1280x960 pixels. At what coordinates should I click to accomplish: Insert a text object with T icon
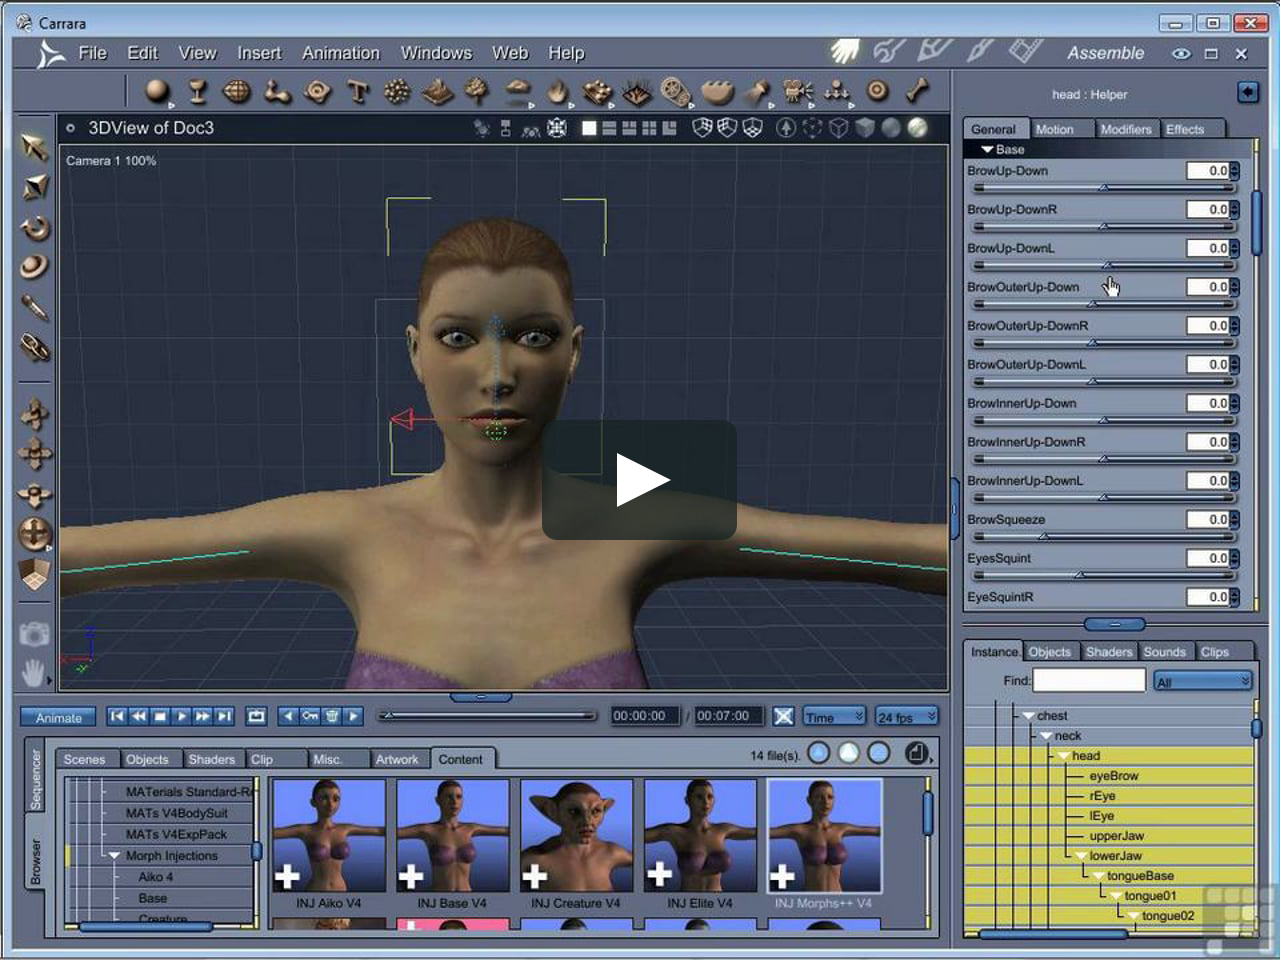pos(357,92)
